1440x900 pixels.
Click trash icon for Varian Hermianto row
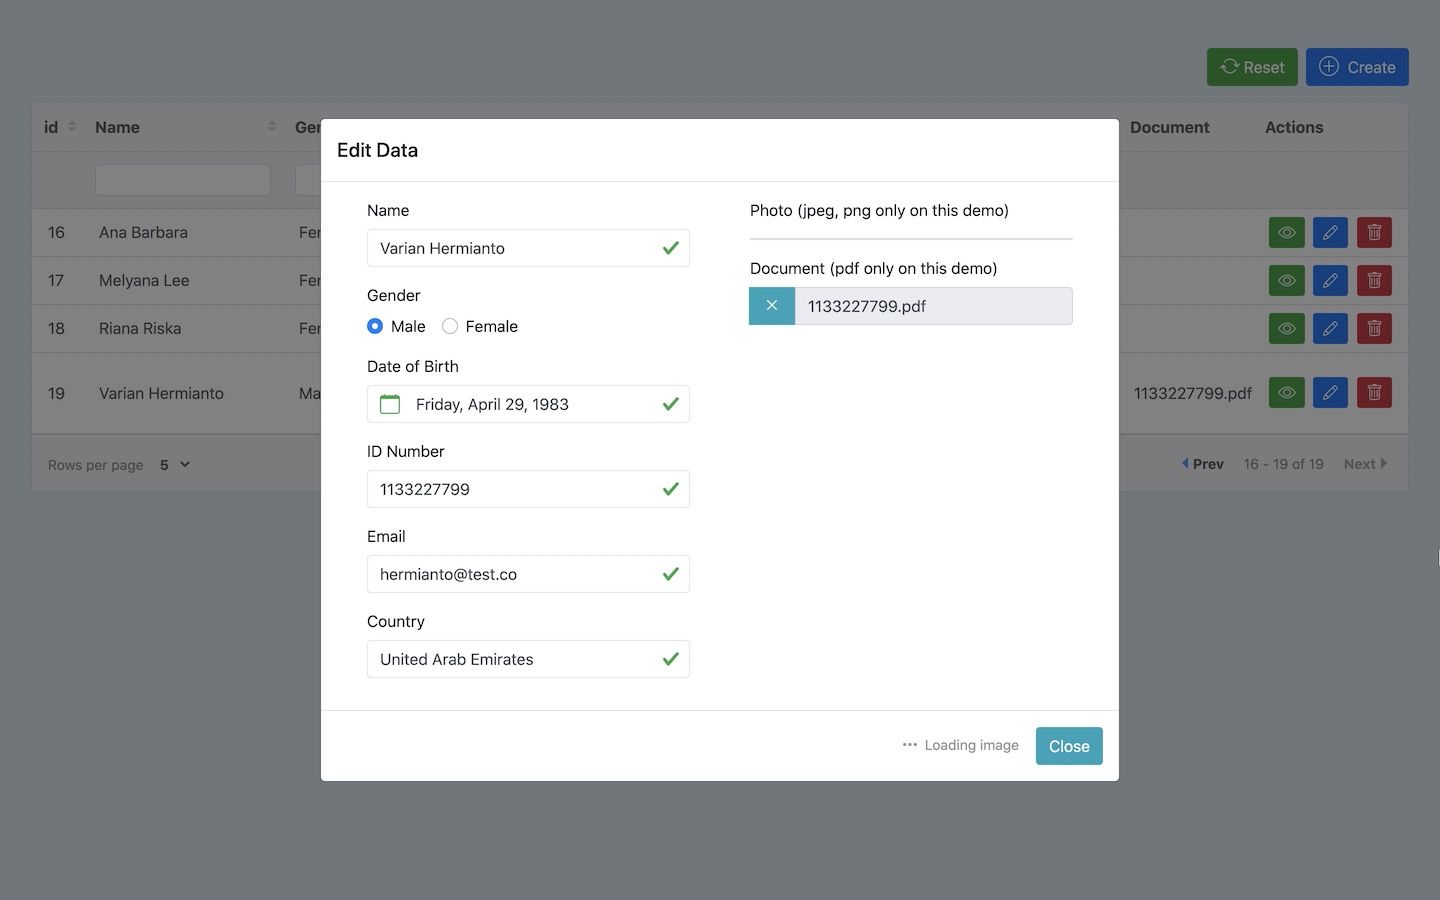point(1374,393)
